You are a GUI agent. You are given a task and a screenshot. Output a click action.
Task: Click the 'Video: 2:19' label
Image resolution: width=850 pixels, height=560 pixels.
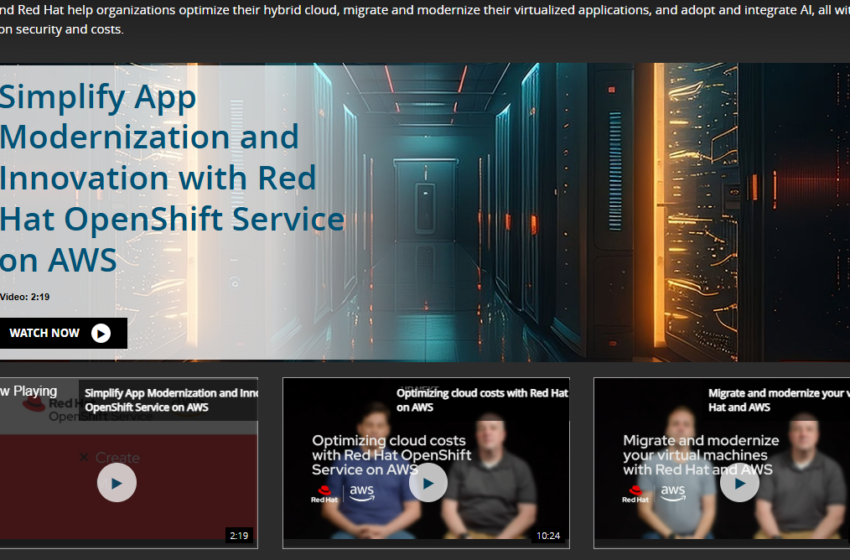click(x=25, y=297)
